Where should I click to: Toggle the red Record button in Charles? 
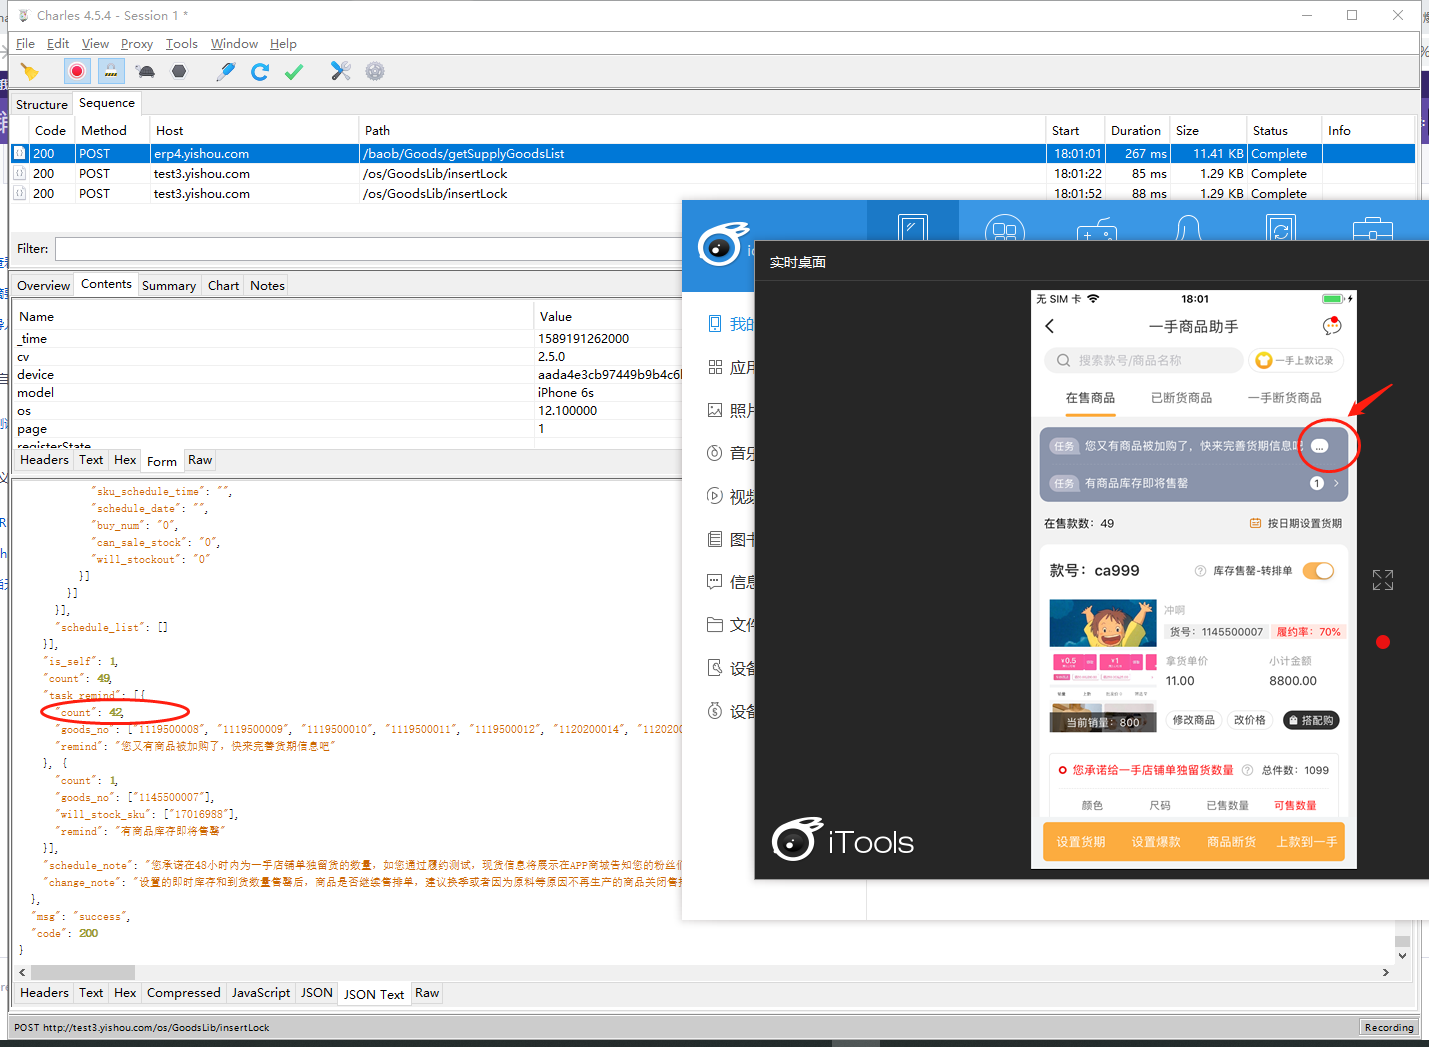click(77, 71)
